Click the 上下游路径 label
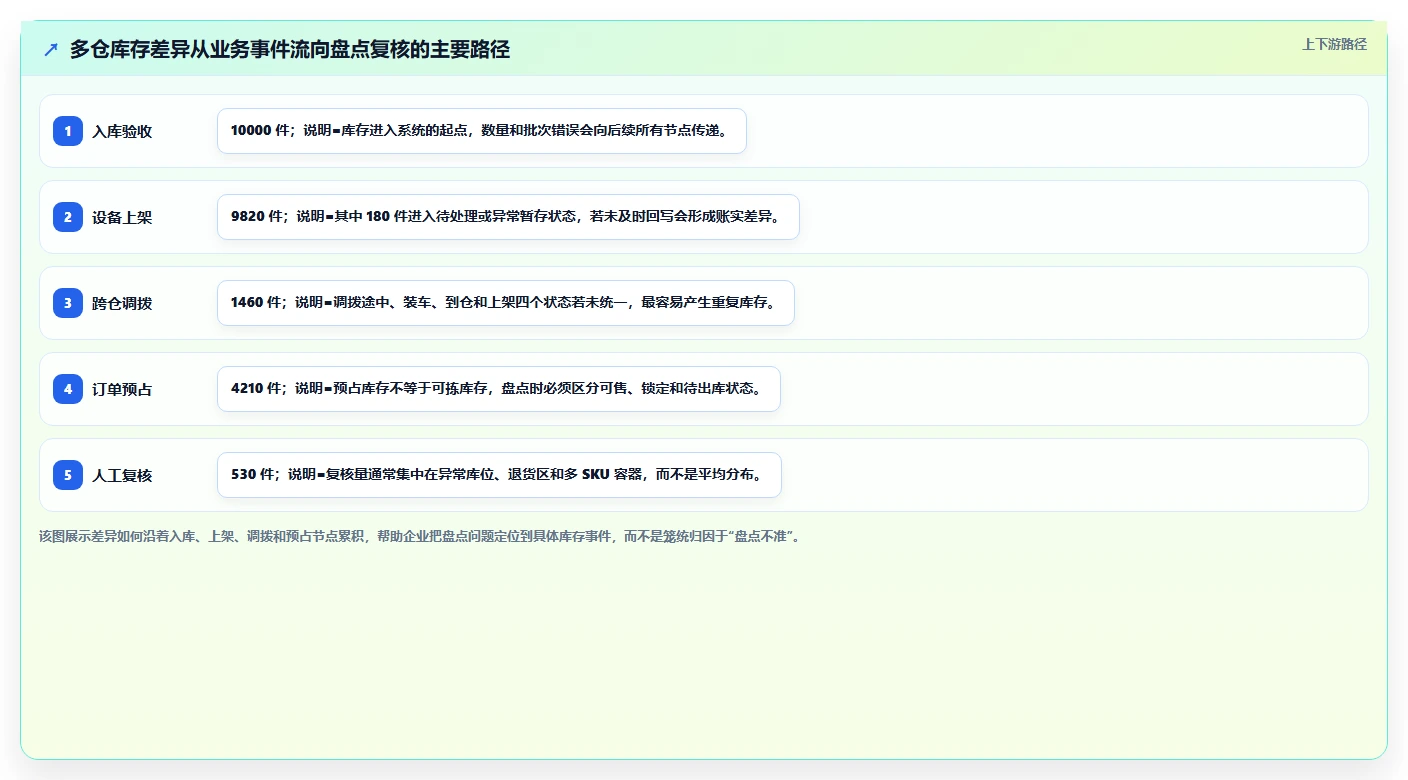Screen dimensions: 1408x780 point(1334,44)
